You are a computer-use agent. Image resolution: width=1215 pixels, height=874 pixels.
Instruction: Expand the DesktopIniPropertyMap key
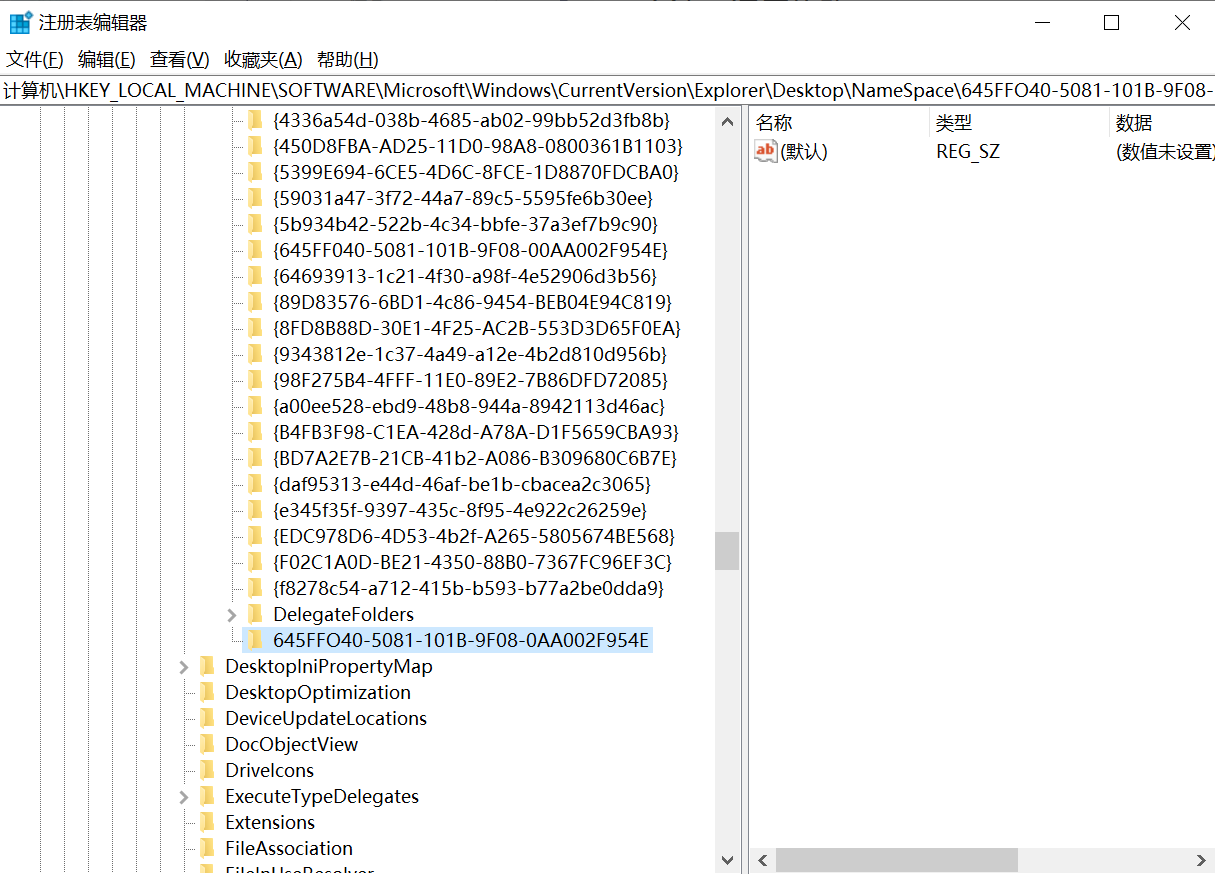pyautogui.click(x=184, y=667)
